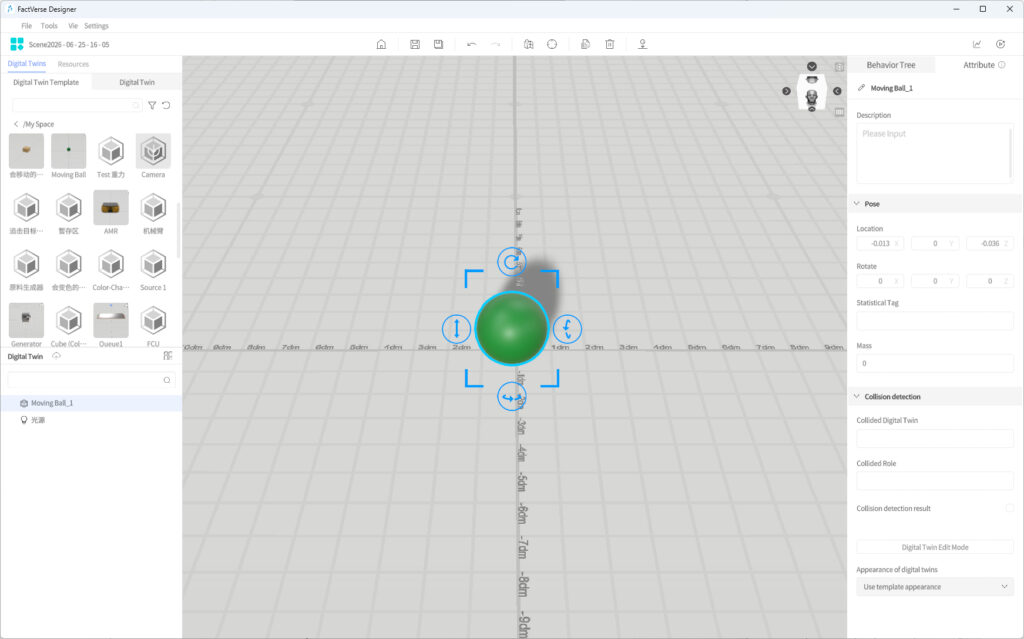Open the Attribute tab
The image size is (1024, 639).
click(979, 65)
